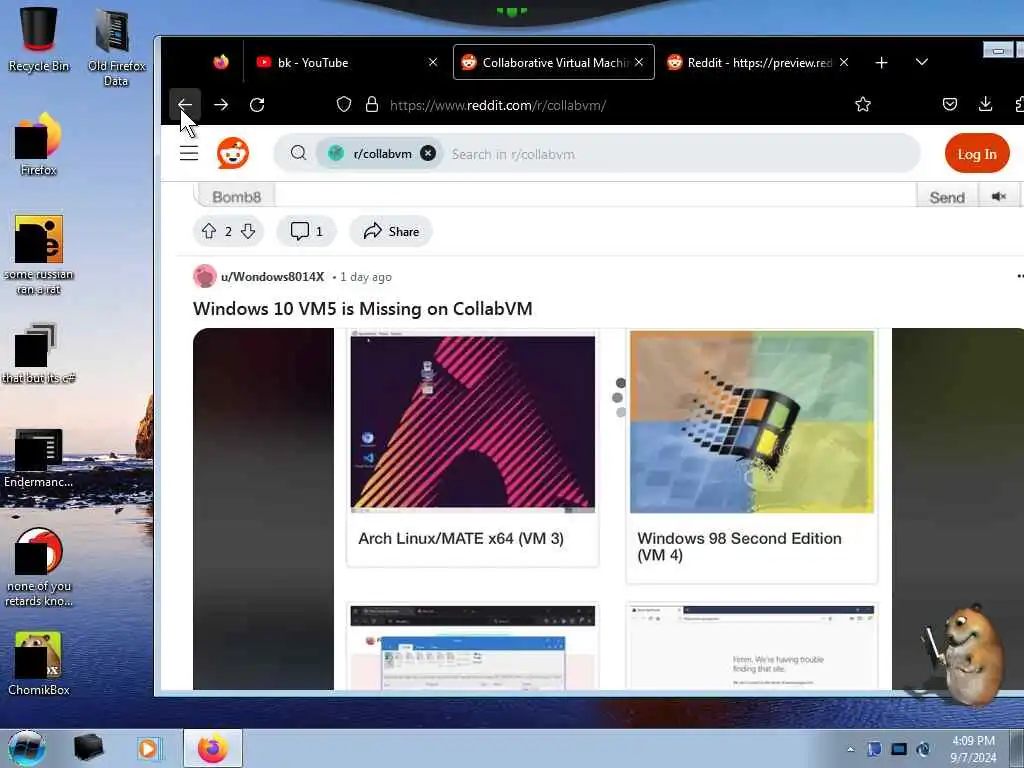Save to Pocket icon in toolbar
This screenshot has height=768, width=1024.
point(950,104)
